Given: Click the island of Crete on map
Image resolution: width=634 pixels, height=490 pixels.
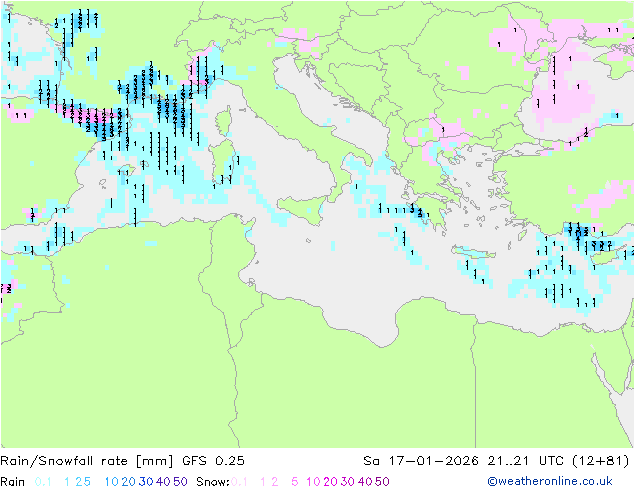Looking at the screenshot, I should 473,253.
